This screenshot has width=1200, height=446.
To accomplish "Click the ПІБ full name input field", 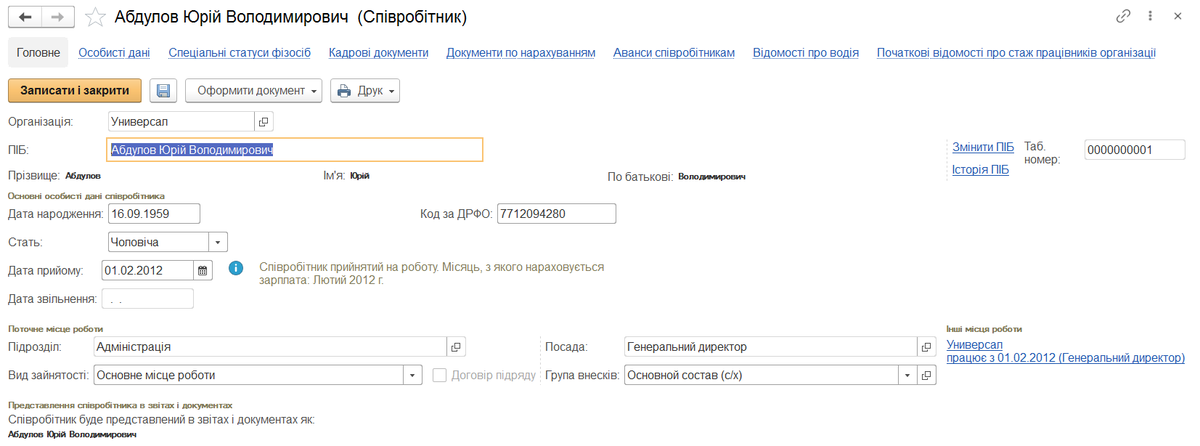I will coord(295,149).
